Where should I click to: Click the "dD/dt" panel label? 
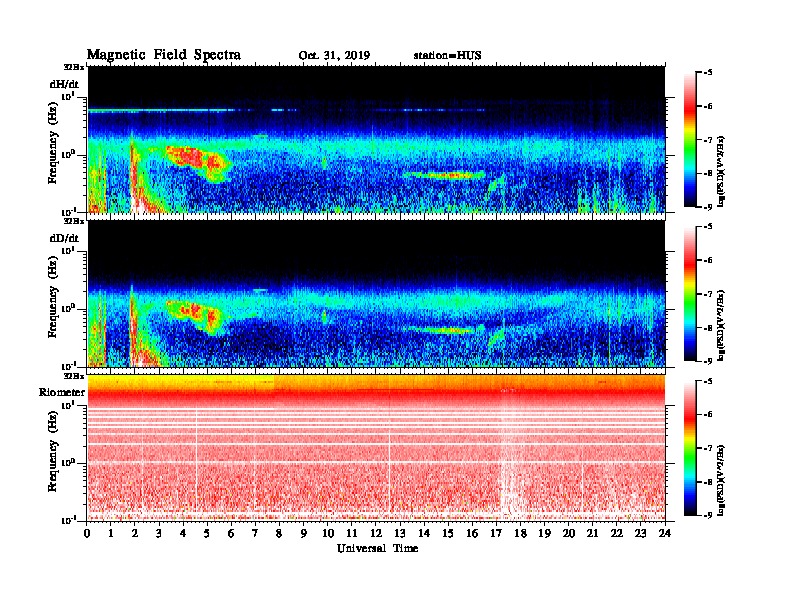point(64,238)
